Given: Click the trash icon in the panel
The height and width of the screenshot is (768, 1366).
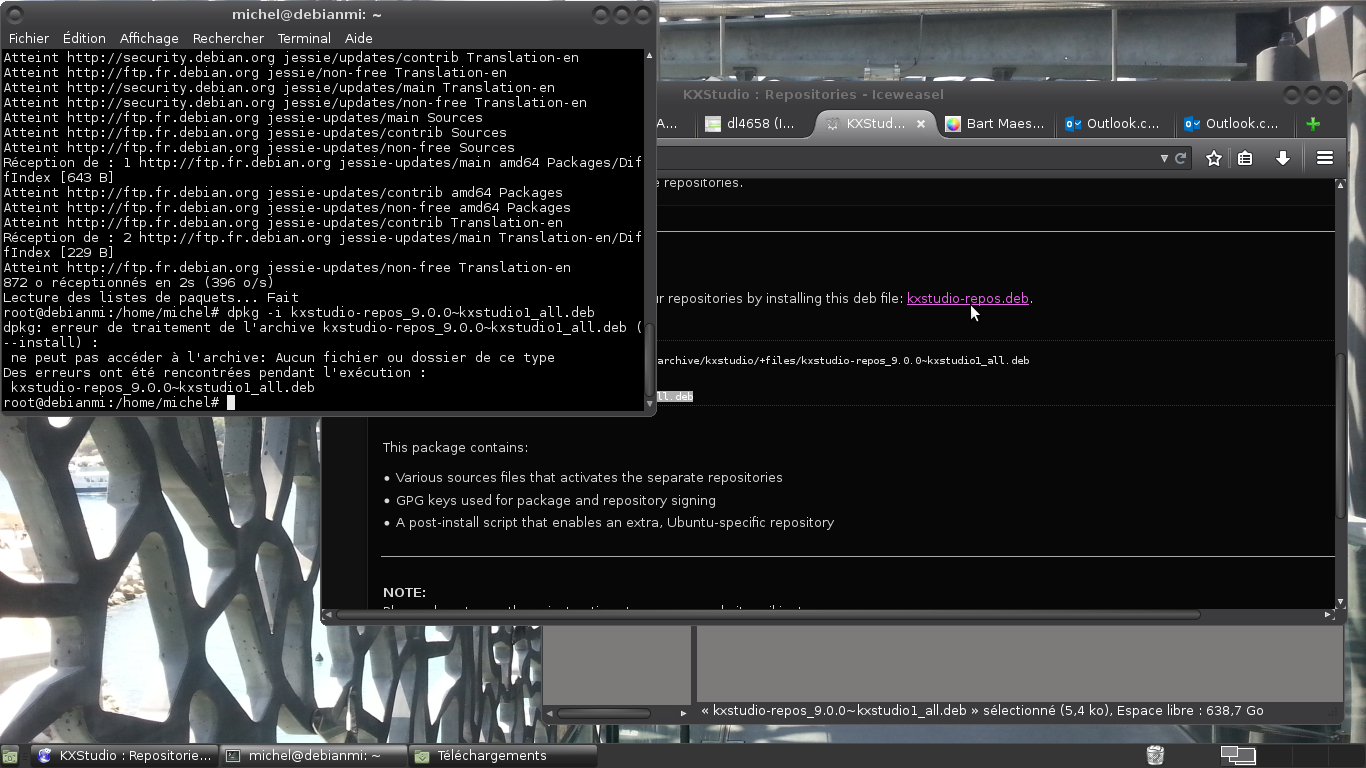Looking at the screenshot, I should pyautogui.click(x=1155, y=755).
